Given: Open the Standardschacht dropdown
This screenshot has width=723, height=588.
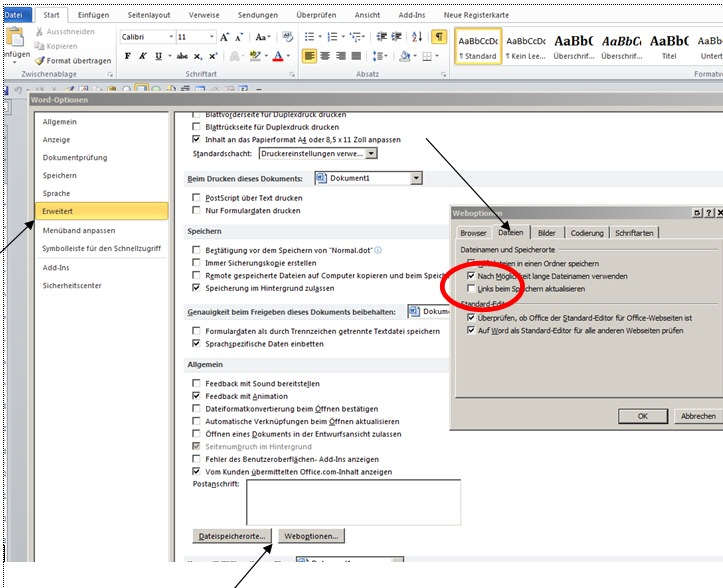Looking at the screenshot, I should point(371,154).
